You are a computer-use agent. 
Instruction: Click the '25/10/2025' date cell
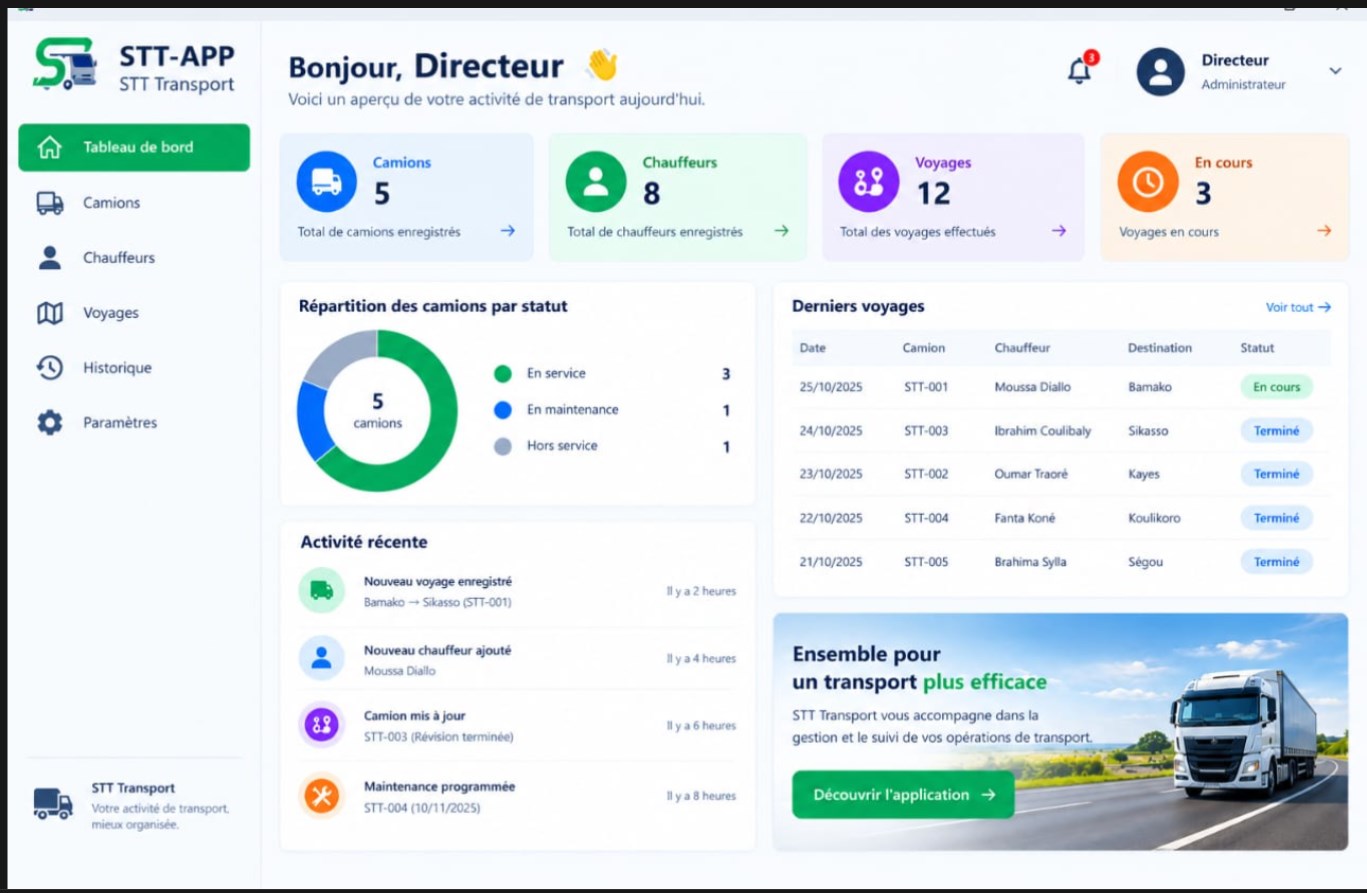coord(831,387)
